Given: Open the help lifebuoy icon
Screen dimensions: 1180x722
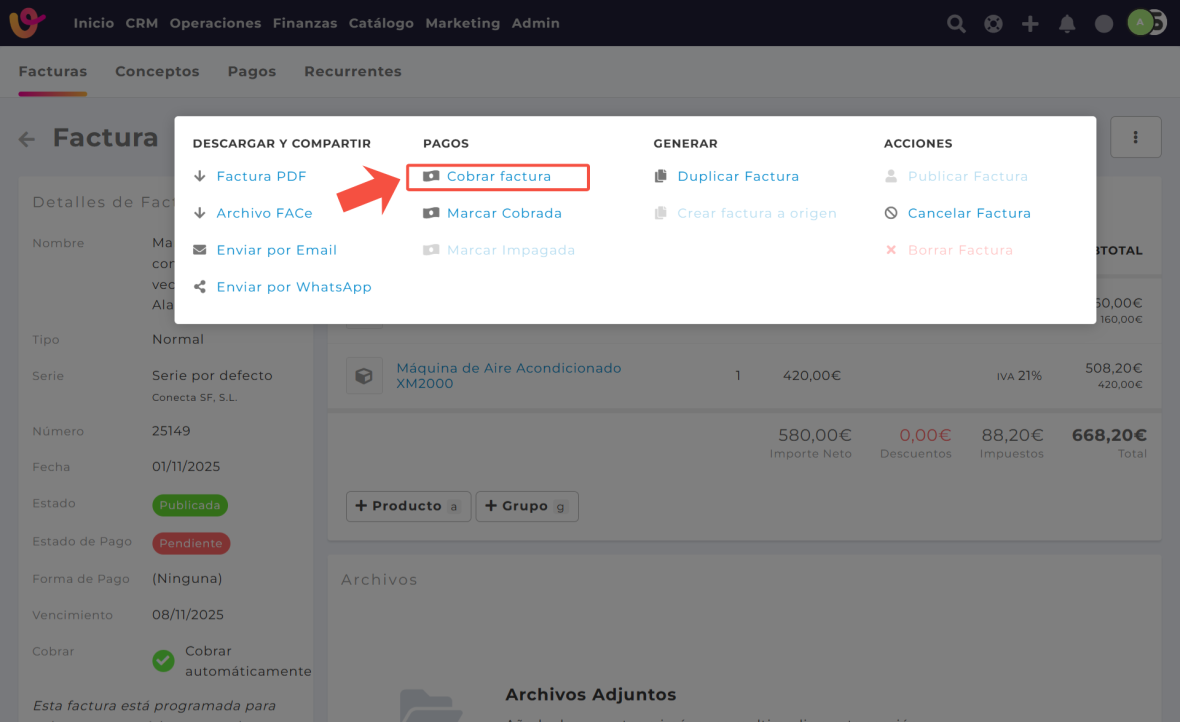Looking at the screenshot, I should click(x=993, y=24).
